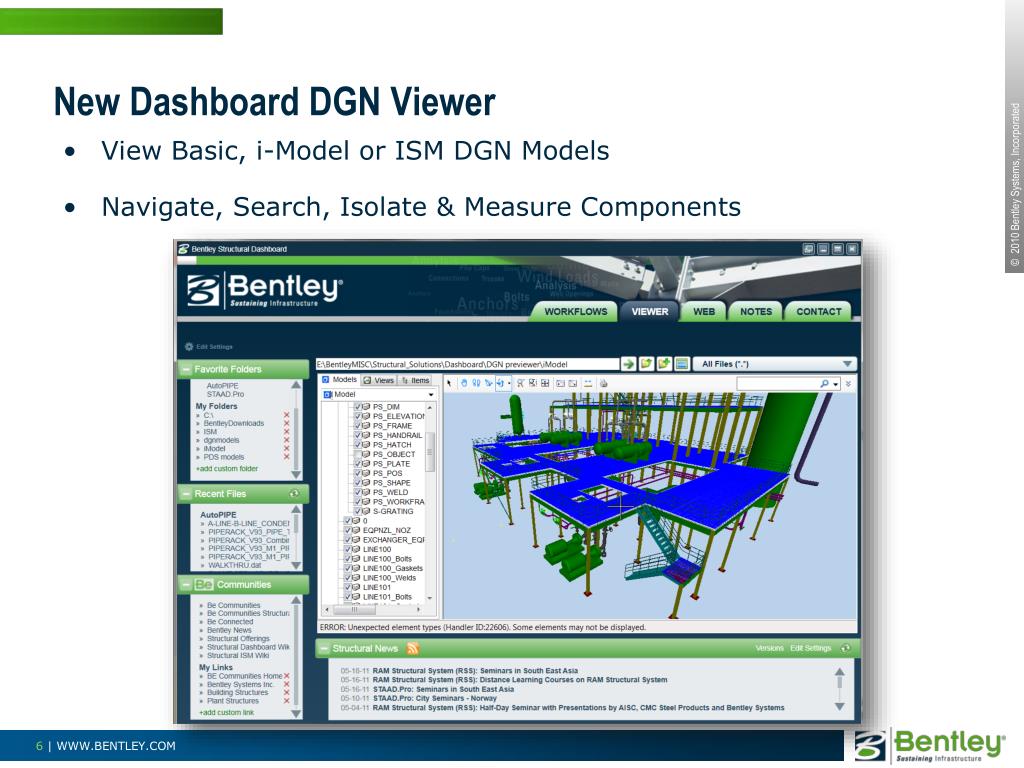Click the measure distance tool icon
This screenshot has height=768, width=1024.
[x=588, y=383]
